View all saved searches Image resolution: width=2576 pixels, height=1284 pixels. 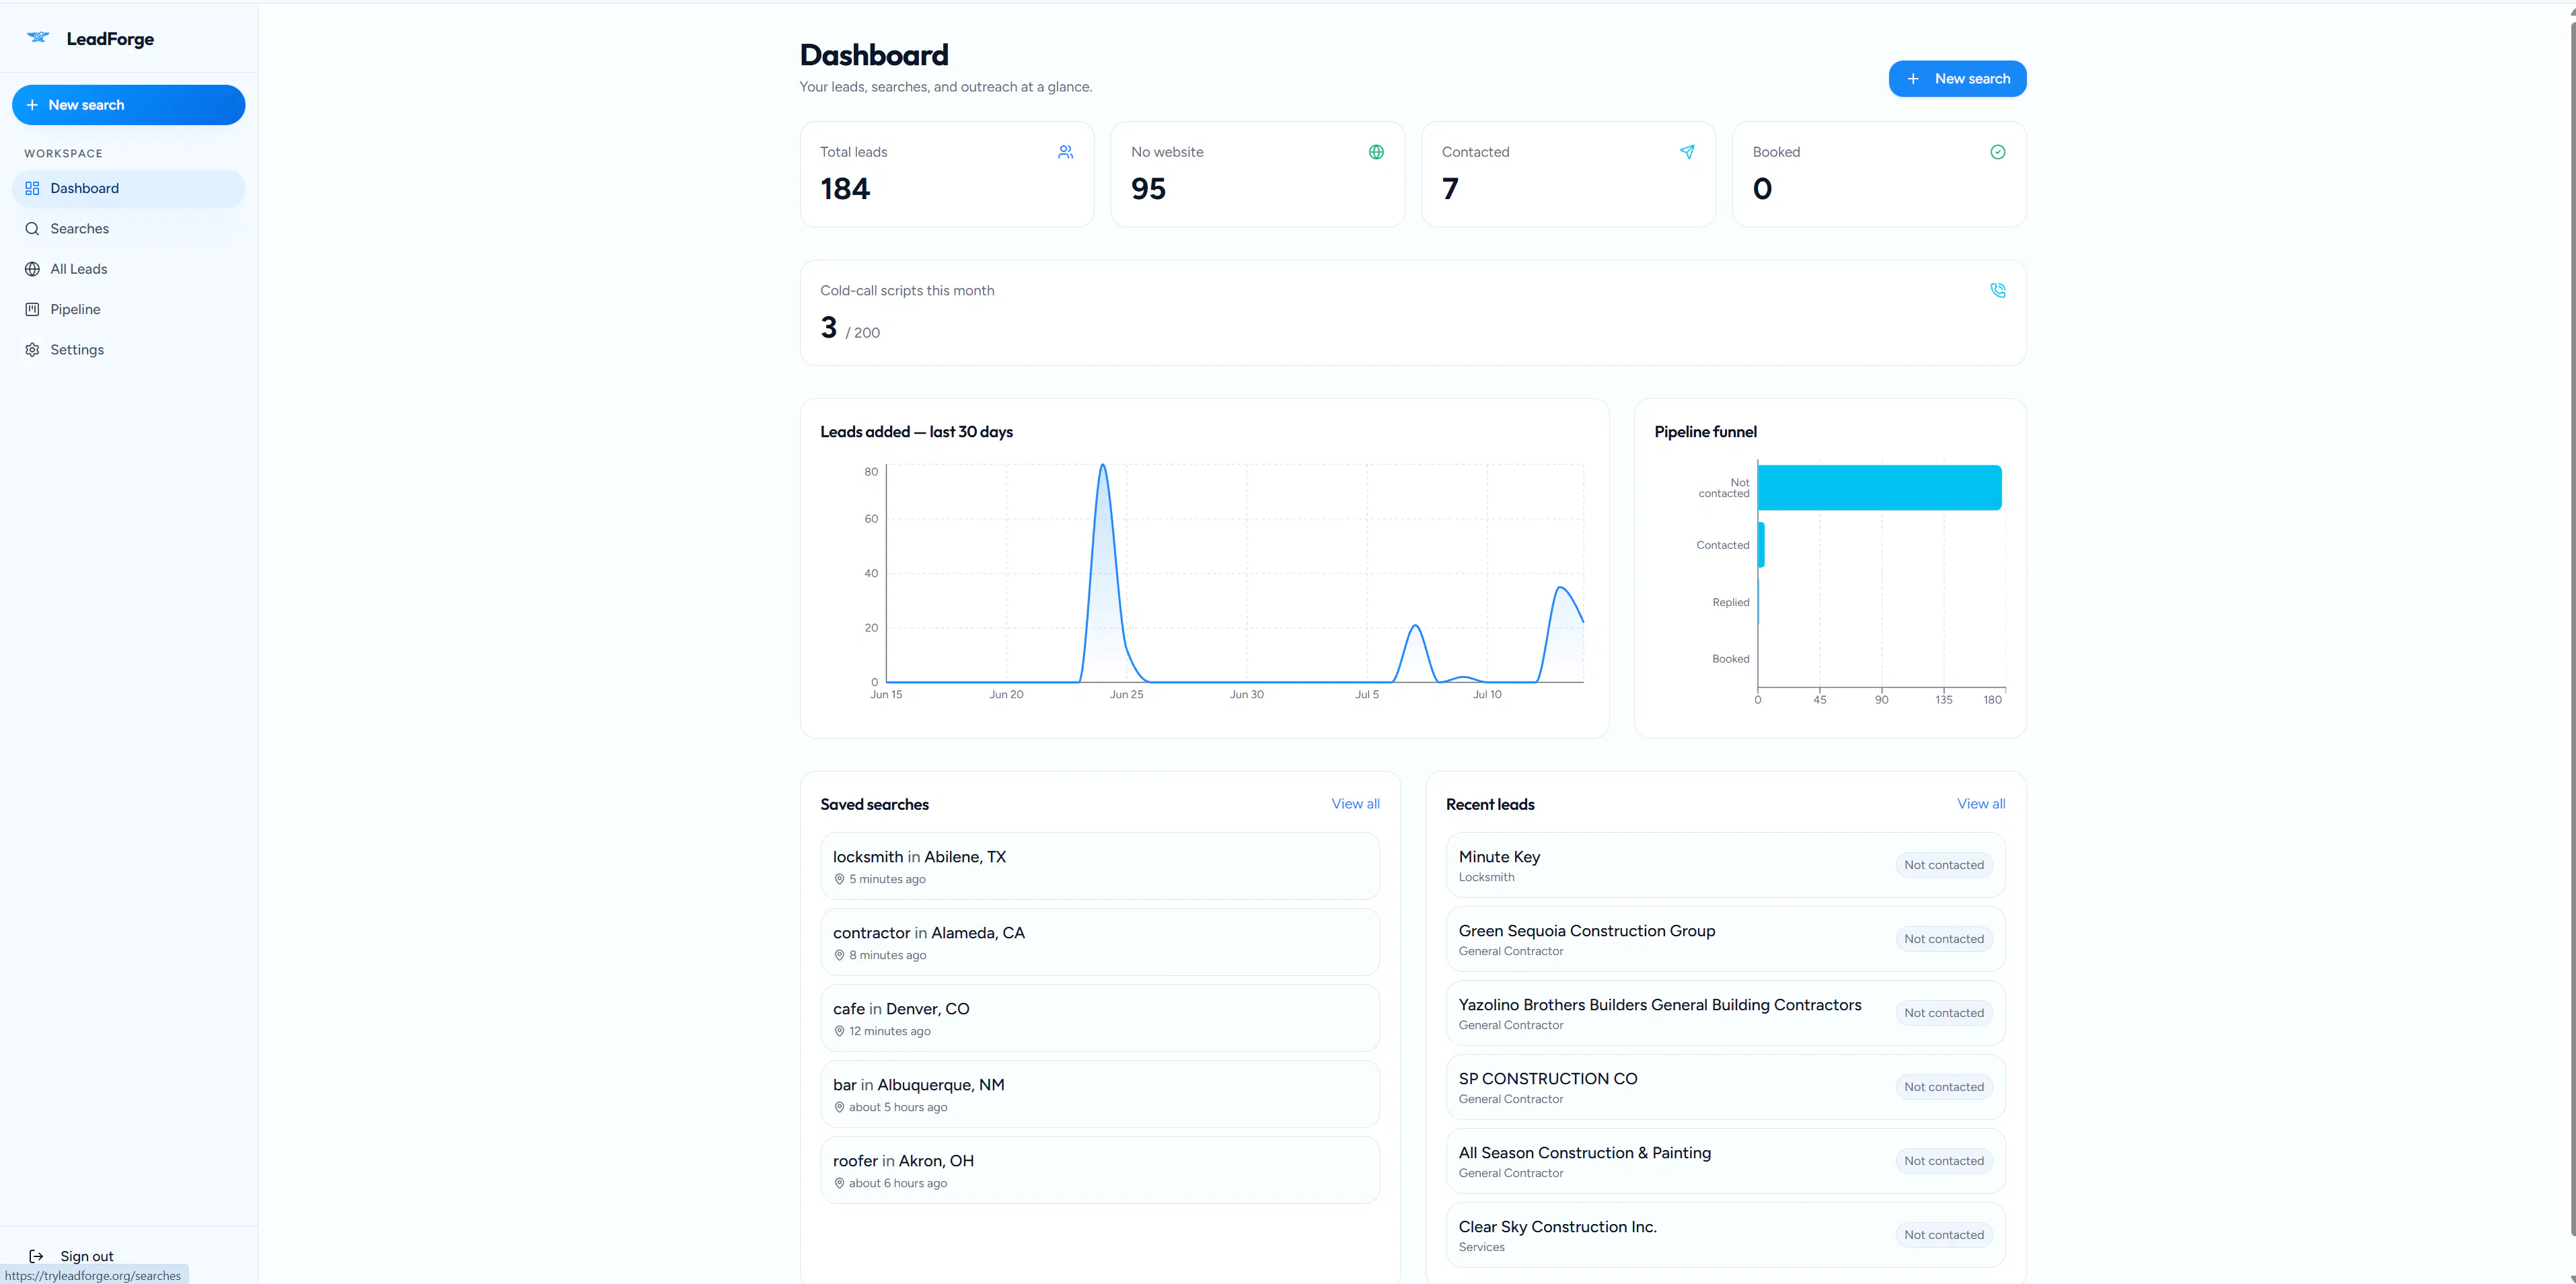coord(1355,804)
